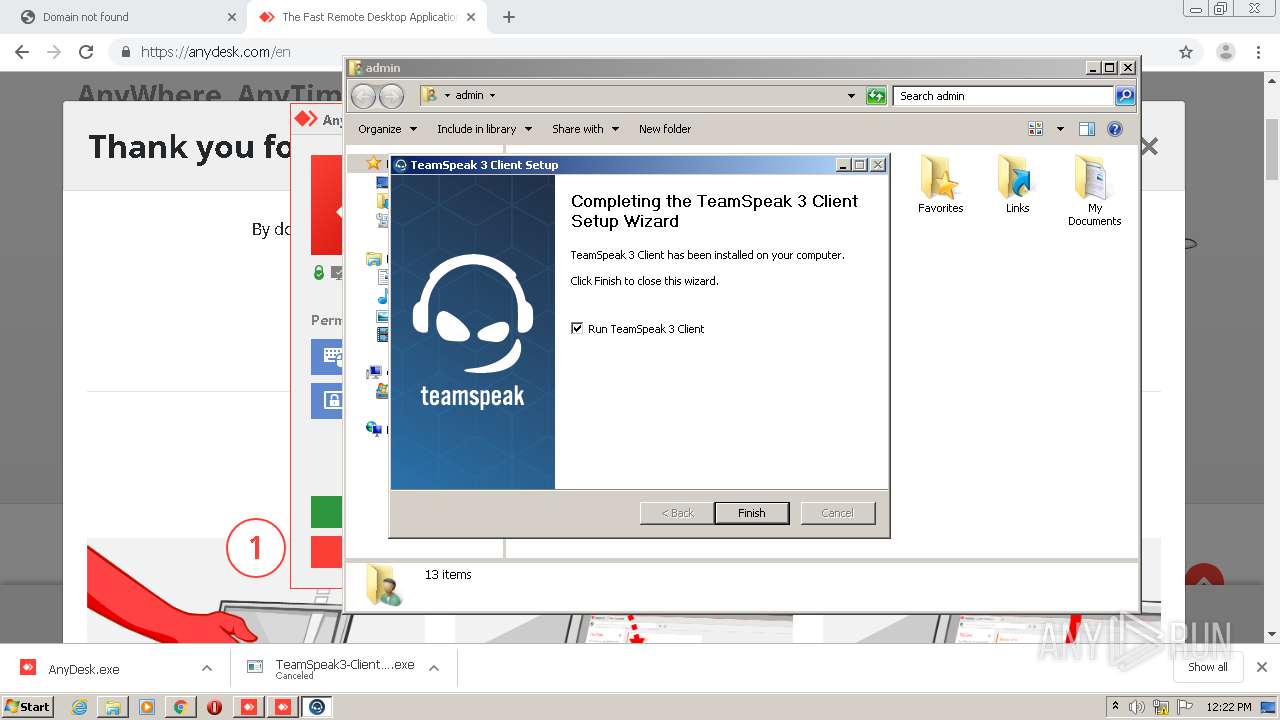Click Favorites star in Explorer navigation pane
This screenshot has width=1280, height=720.
pos(374,163)
